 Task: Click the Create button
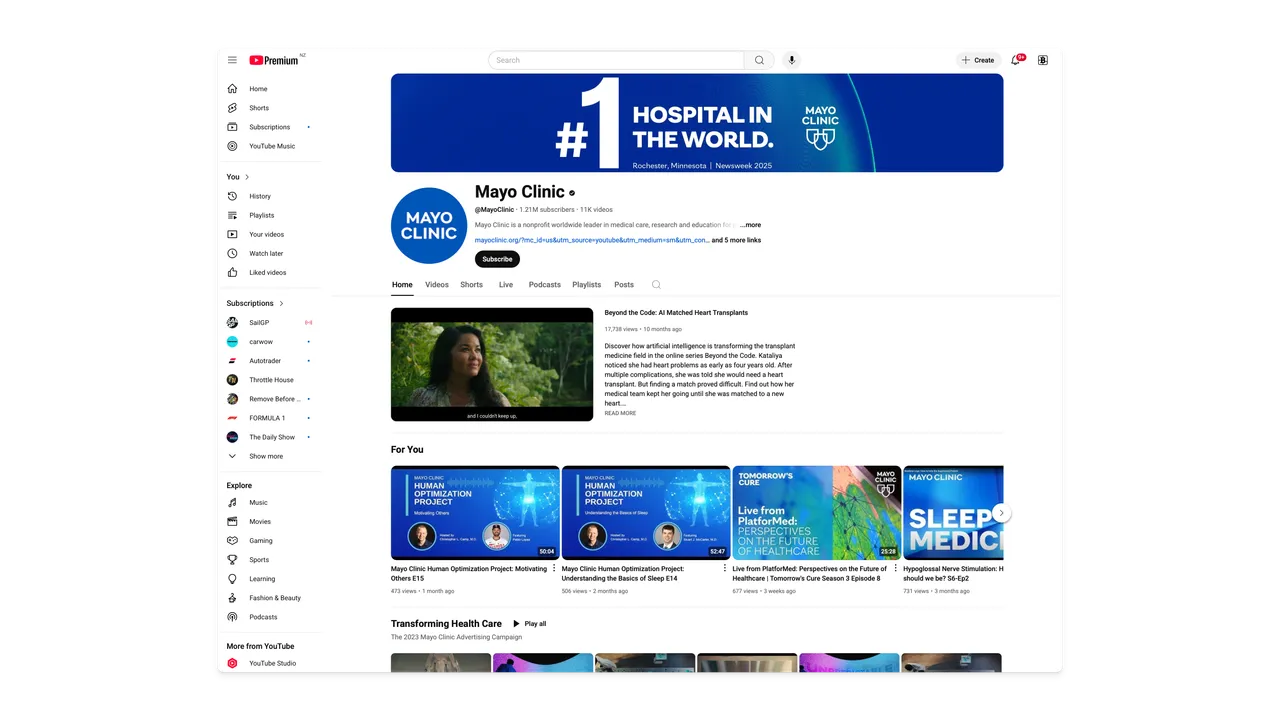click(x=978, y=60)
